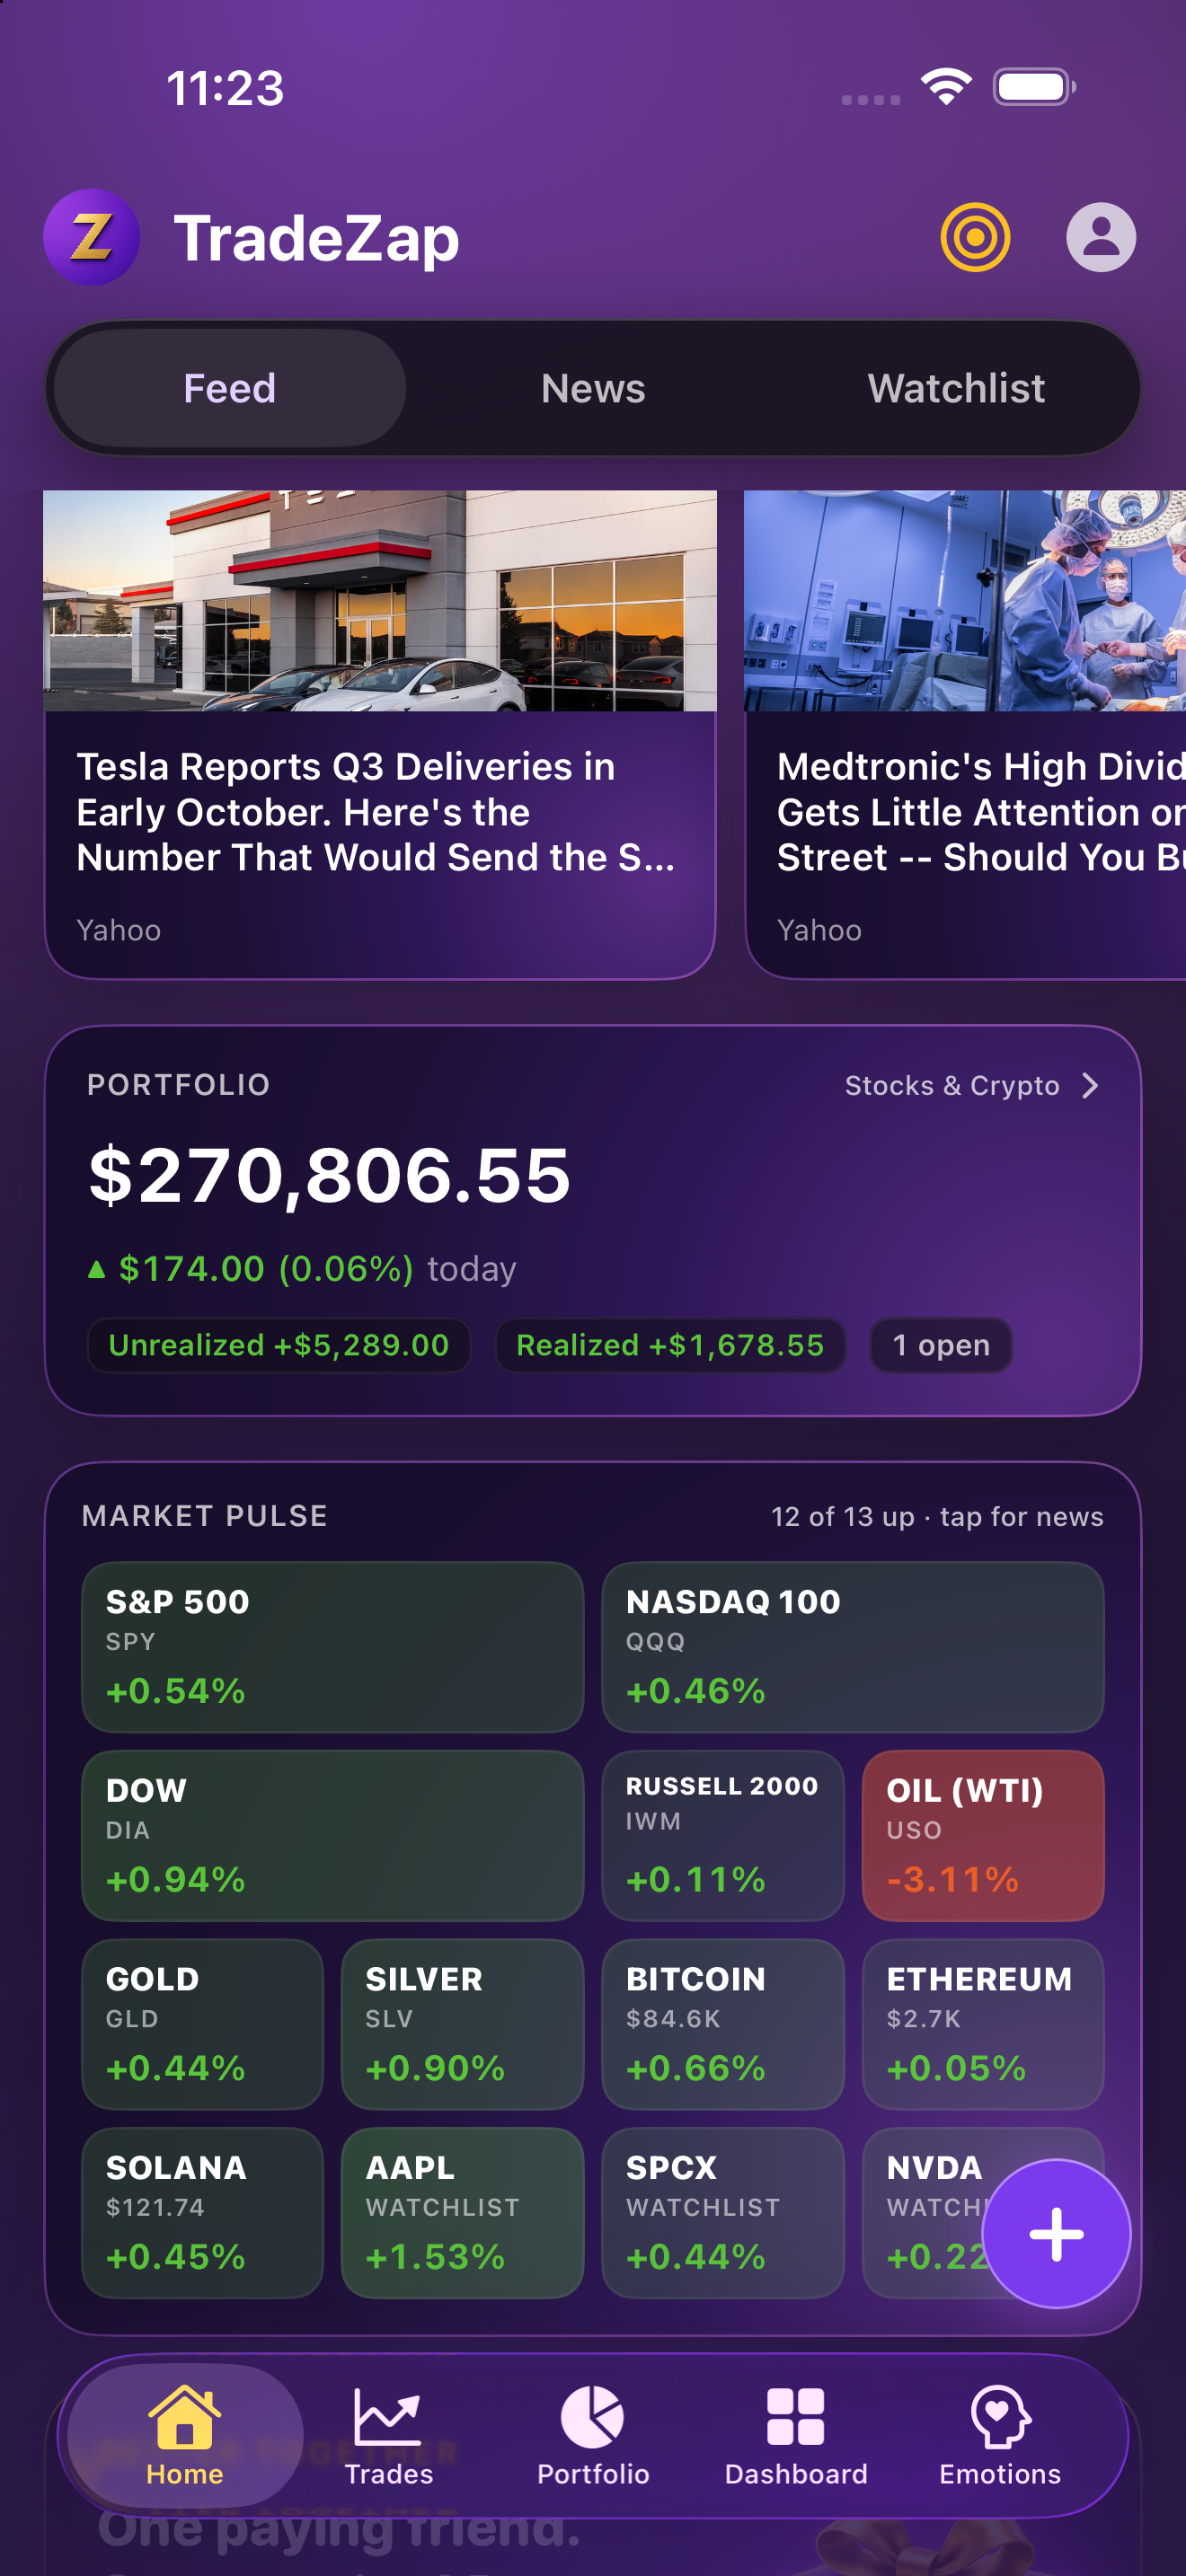Open the Ethereum tile

point(983,2024)
